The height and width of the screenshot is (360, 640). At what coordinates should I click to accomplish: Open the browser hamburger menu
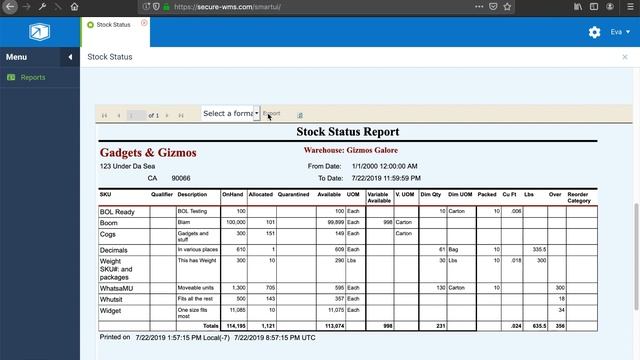point(630,7)
